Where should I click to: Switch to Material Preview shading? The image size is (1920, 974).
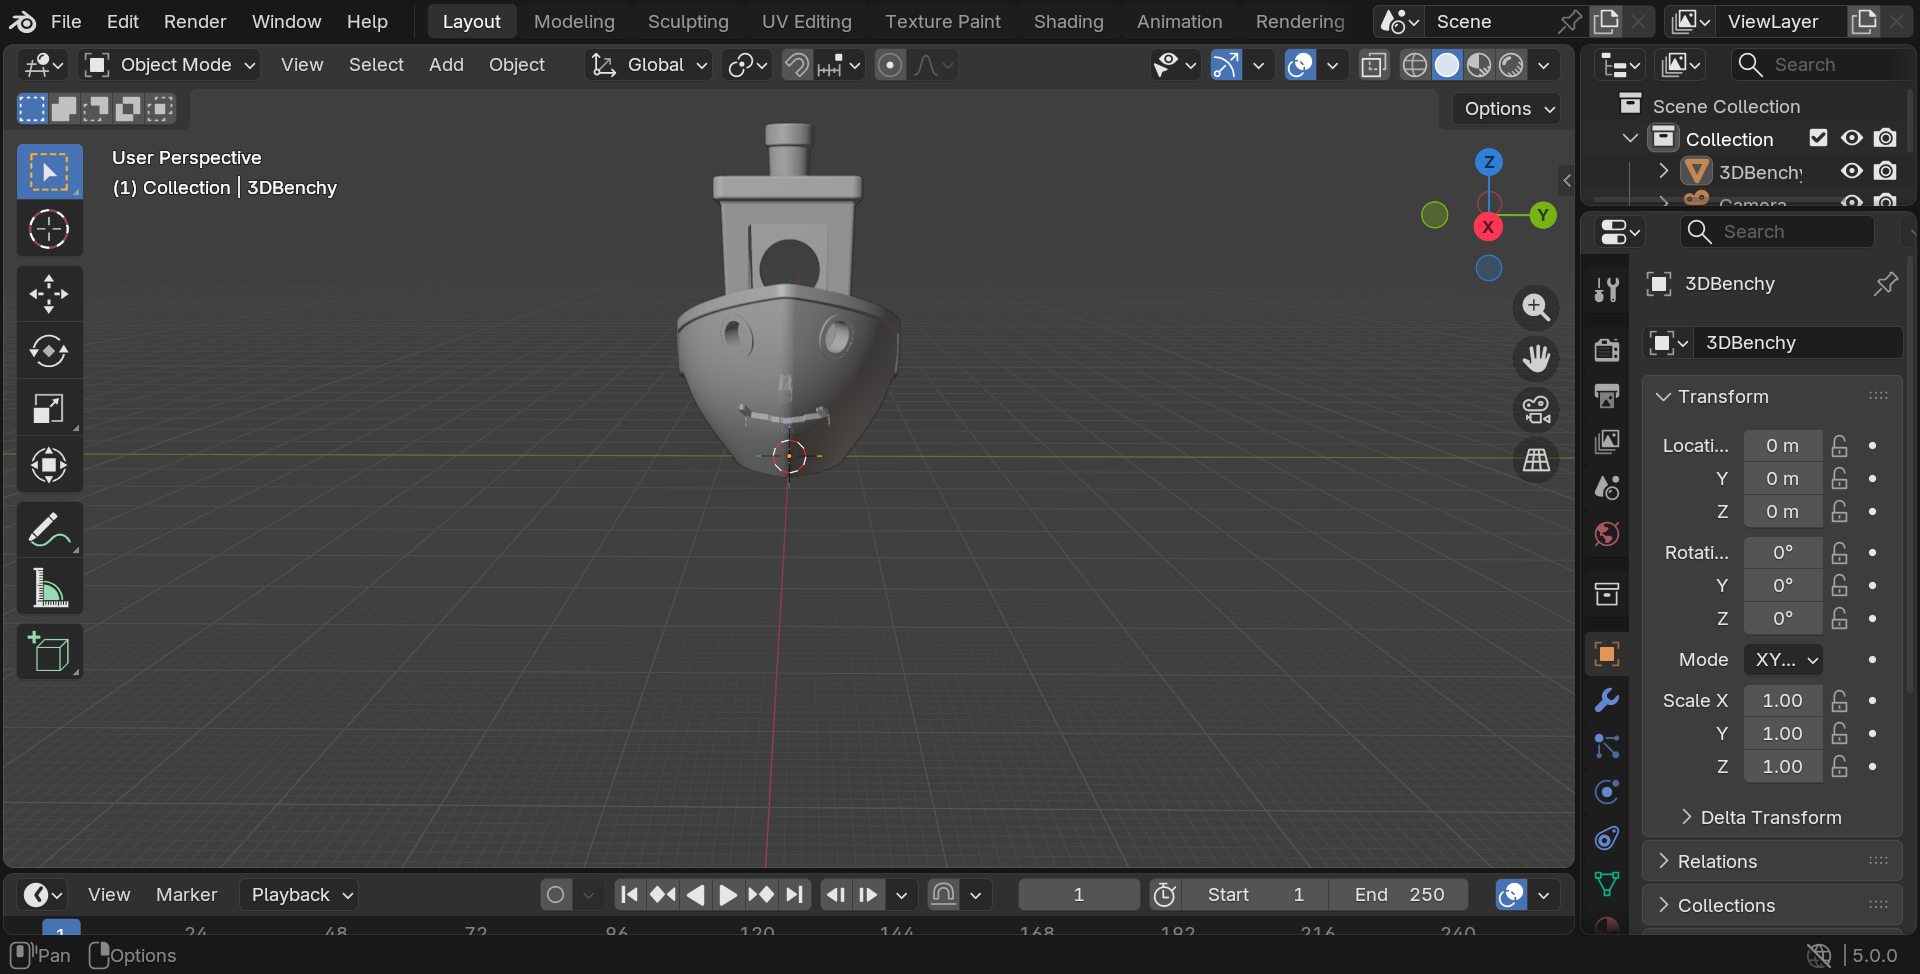coord(1479,65)
